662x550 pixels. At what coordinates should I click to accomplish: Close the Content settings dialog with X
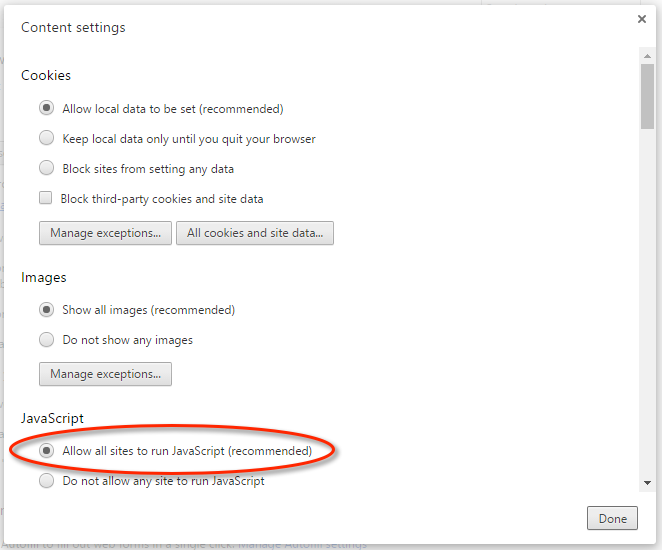pos(641,19)
